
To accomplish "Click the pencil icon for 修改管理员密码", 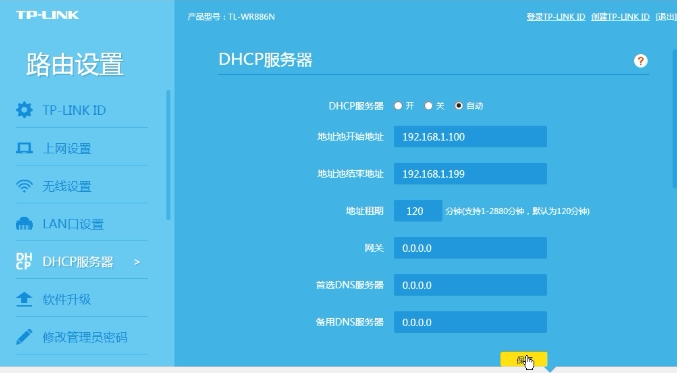I will tap(24, 337).
